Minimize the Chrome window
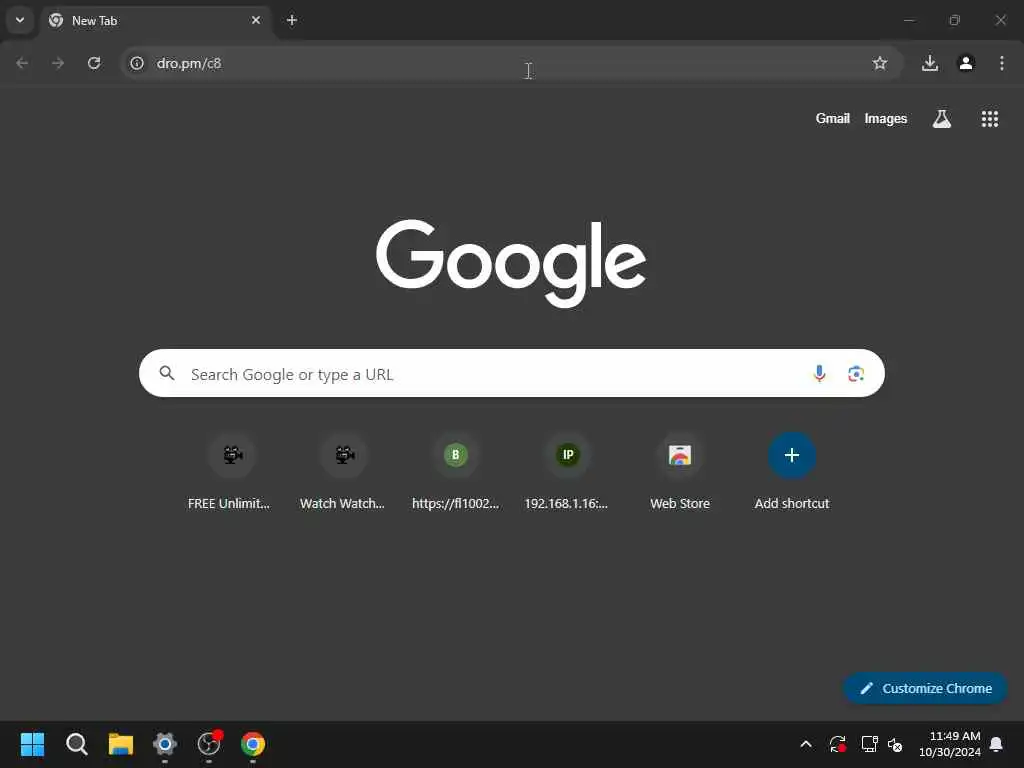The height and width of the screenshot is (768, 1024). [909, 20]
